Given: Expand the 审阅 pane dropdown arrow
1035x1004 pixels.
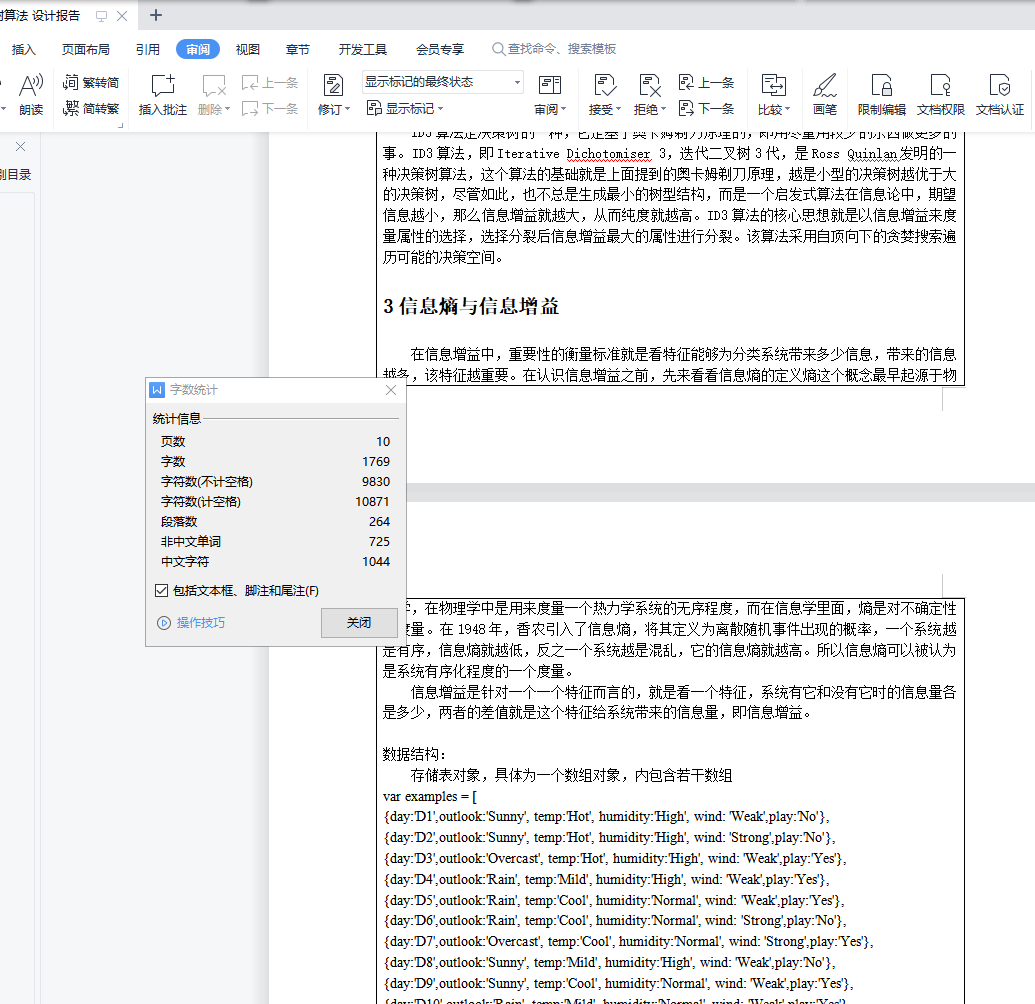Looking at the screenshot, I should (x=564, y=110).
